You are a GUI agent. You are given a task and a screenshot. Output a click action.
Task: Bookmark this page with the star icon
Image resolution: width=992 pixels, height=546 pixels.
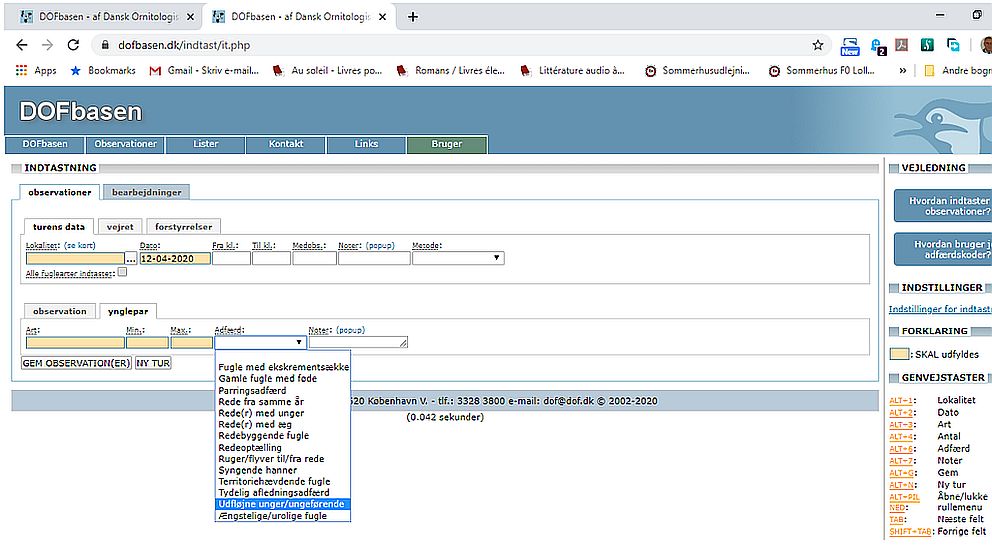click(x=817, y=45)
